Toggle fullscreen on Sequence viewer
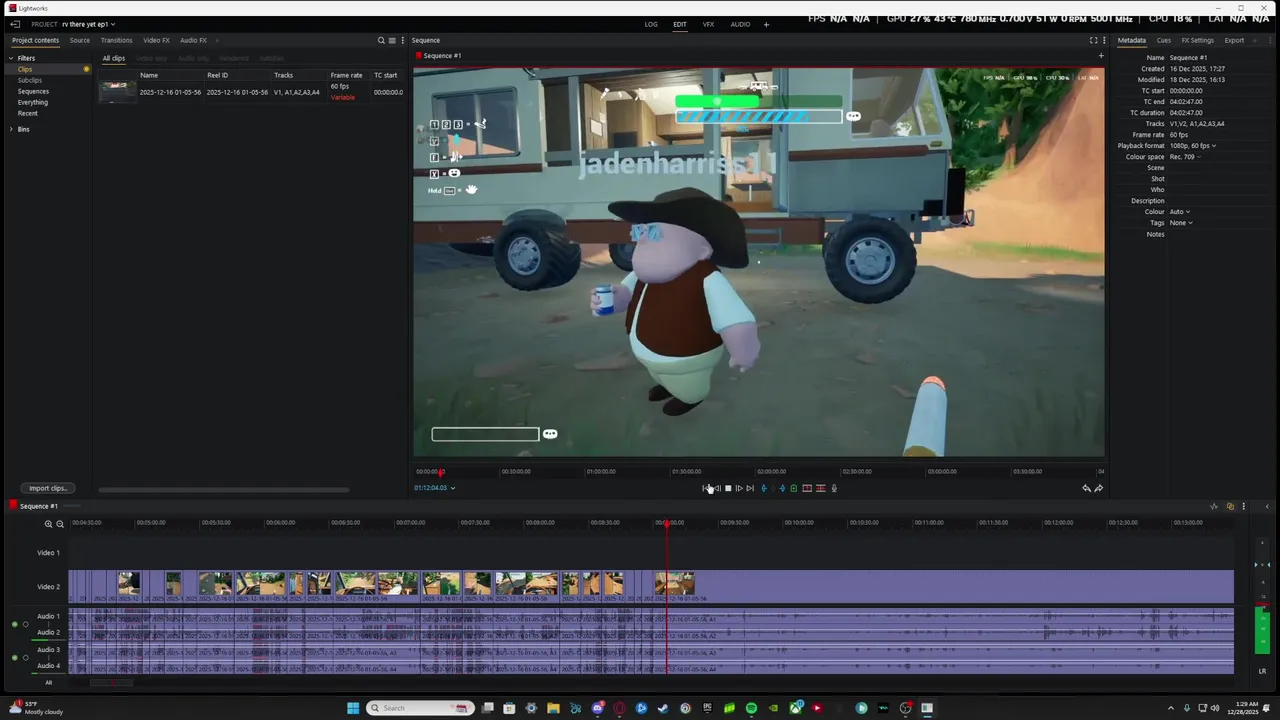The image size is (1280, 720). 1093,40
